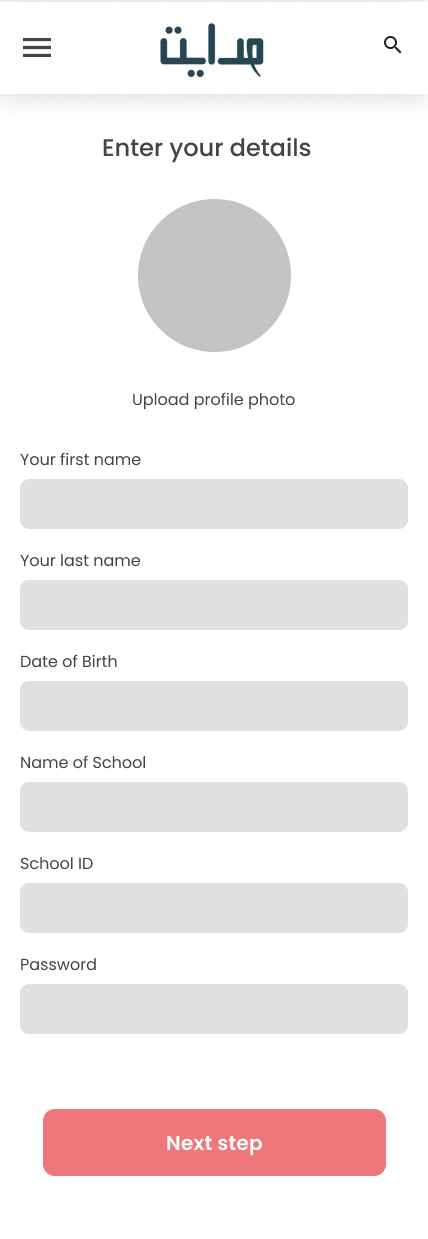Click the Password label text
428x1239 pixels.
[58, 965]
